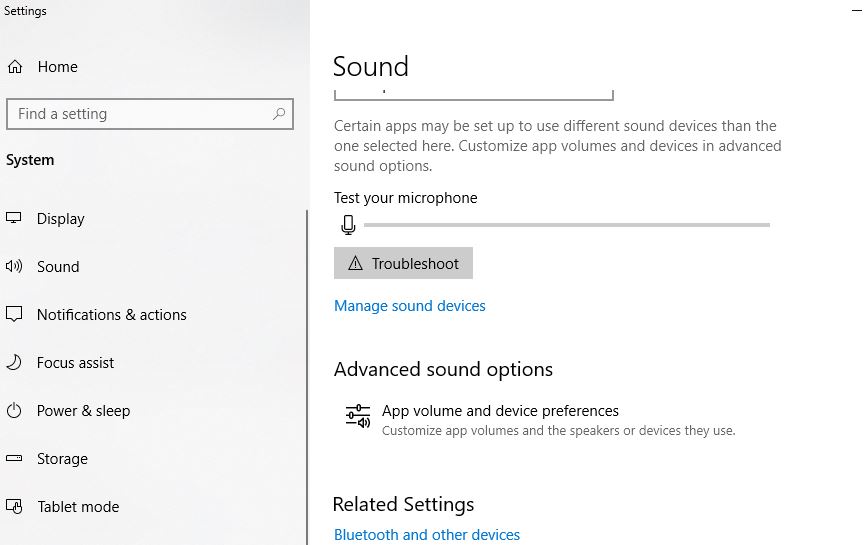Click the Notifications & actions icon

tap(14, 315)
